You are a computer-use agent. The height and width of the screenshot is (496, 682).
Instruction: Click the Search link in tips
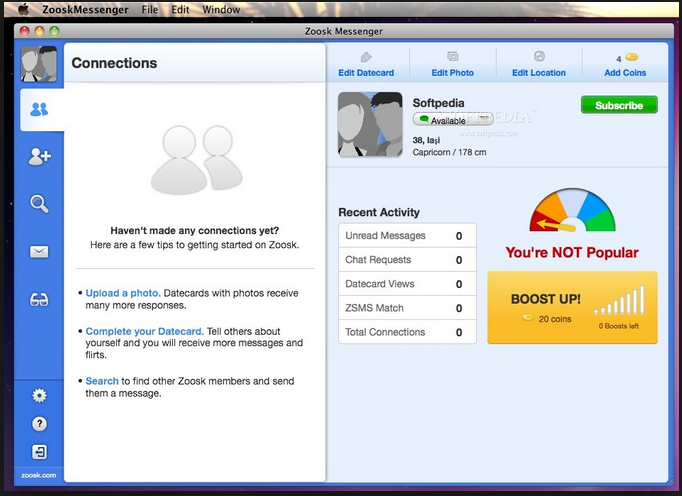pyautogui.click(x=102, y=381)
